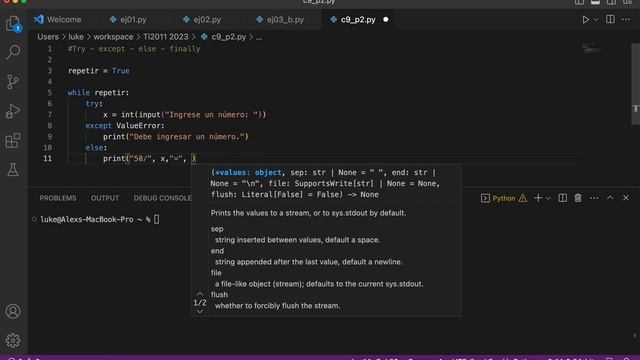Image resolution: width=640 pixels, height=360 pixels.
Task: Open the Extensions view icon
Action: click(x=13, y=140)
